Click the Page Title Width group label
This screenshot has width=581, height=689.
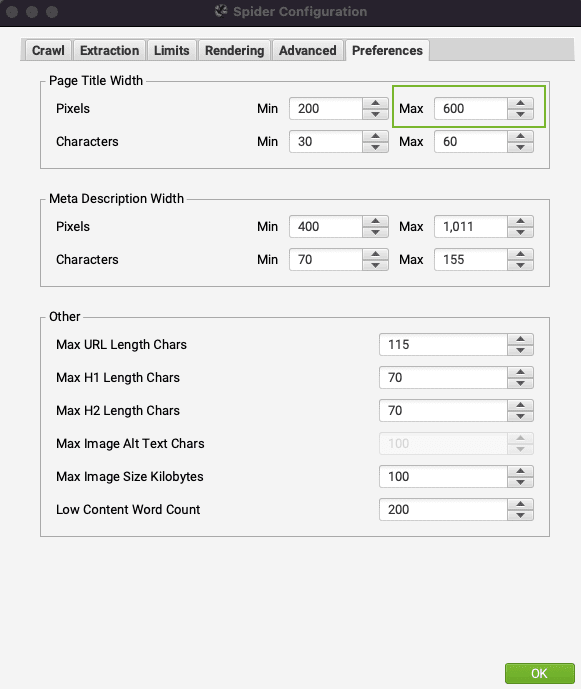pyautogui.click(x=96, y=80)
